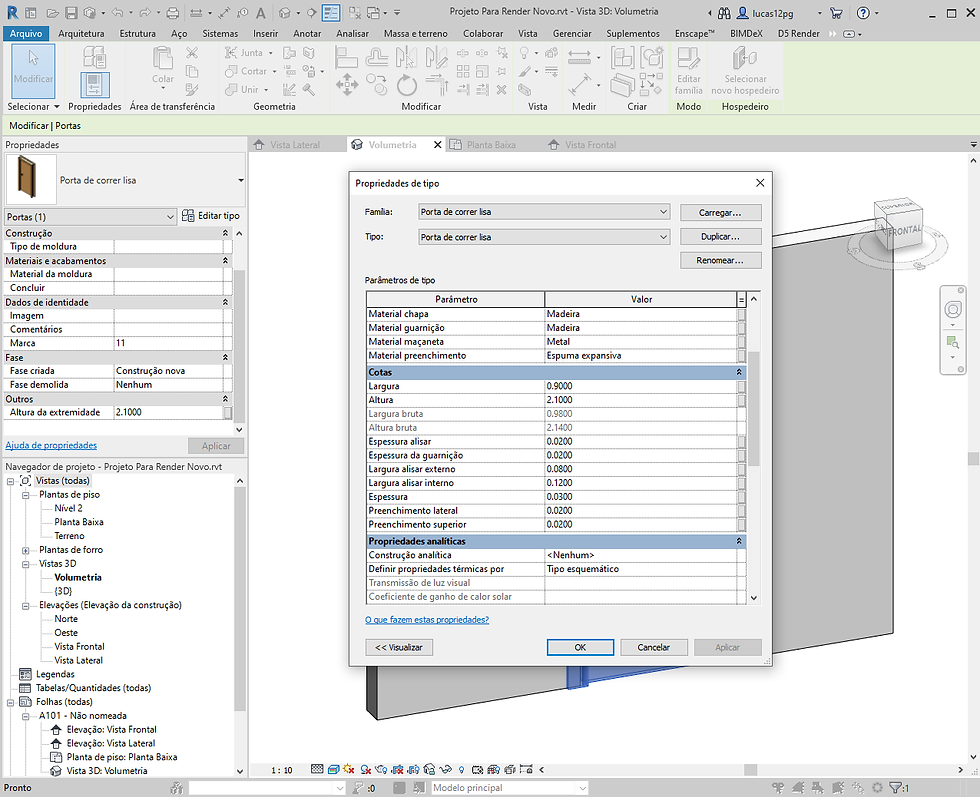980x797 pixels.
Task: Click the Modificar arrow tool button
Action: pyautogui.click(x=33, y=70)
